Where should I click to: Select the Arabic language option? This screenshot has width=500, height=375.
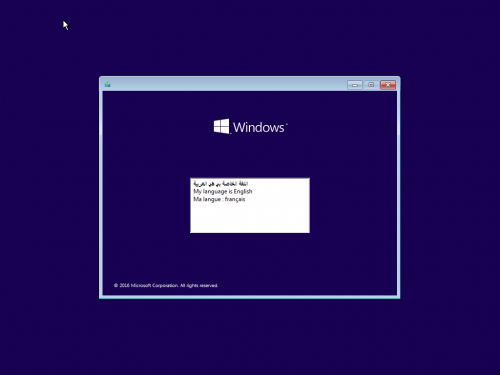(x=221, y=184)
